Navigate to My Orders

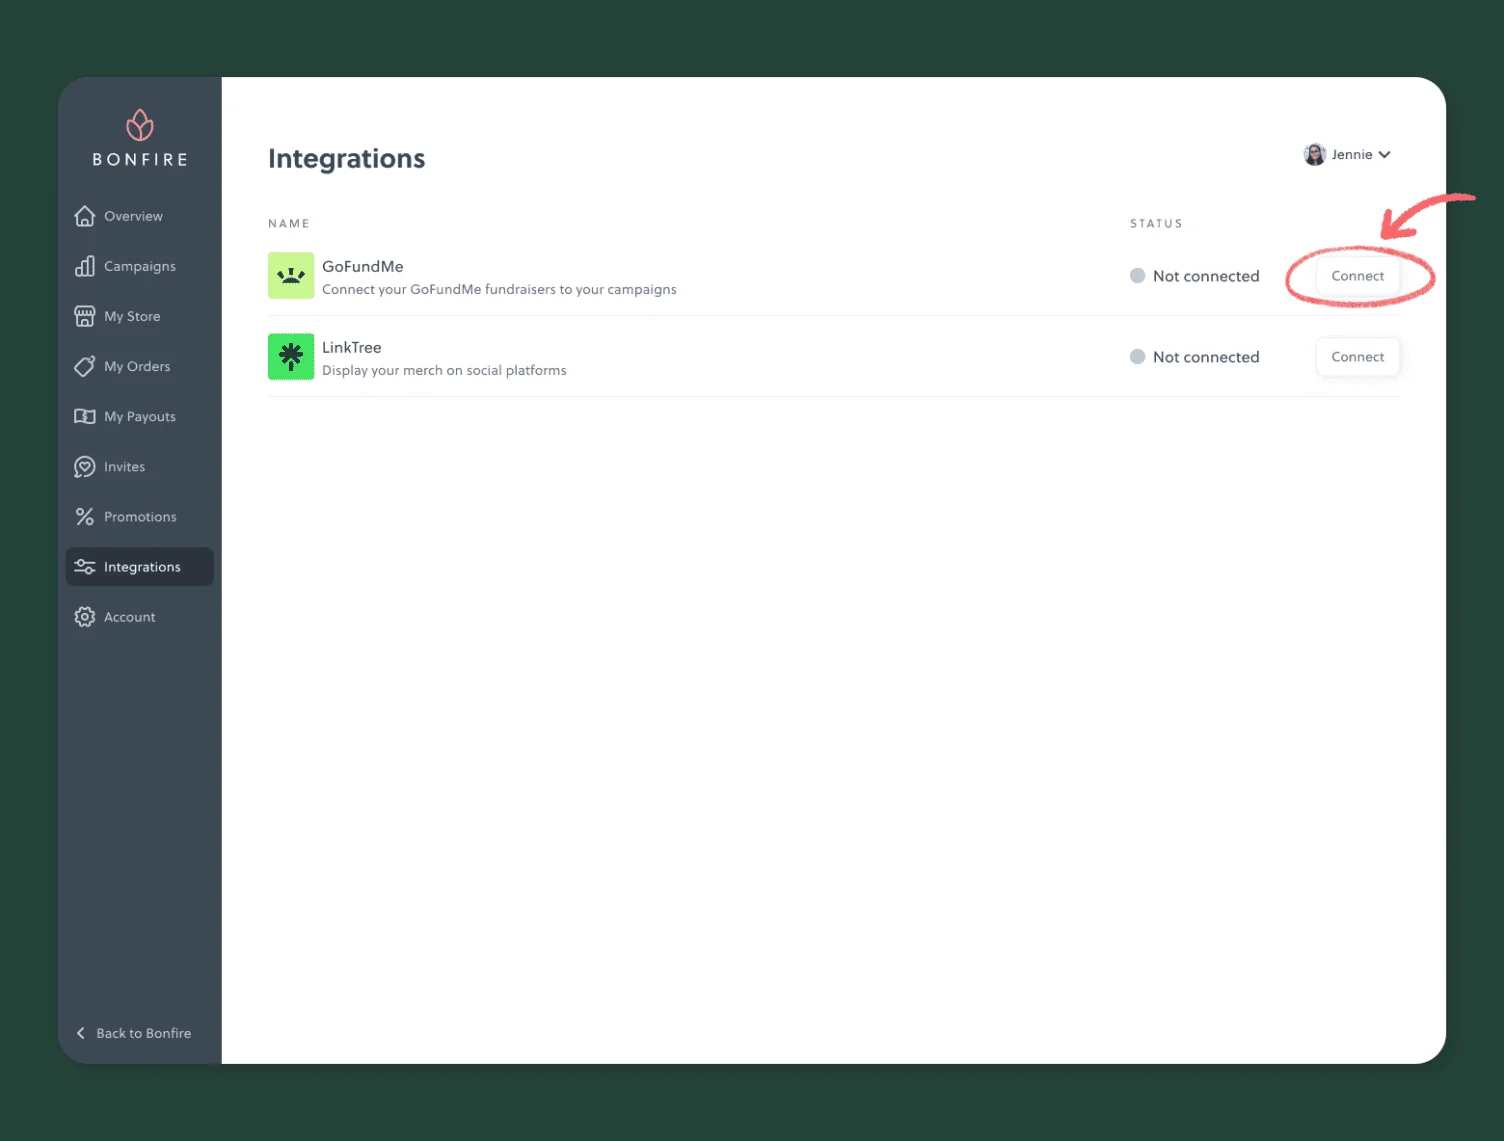pos(140,366)
